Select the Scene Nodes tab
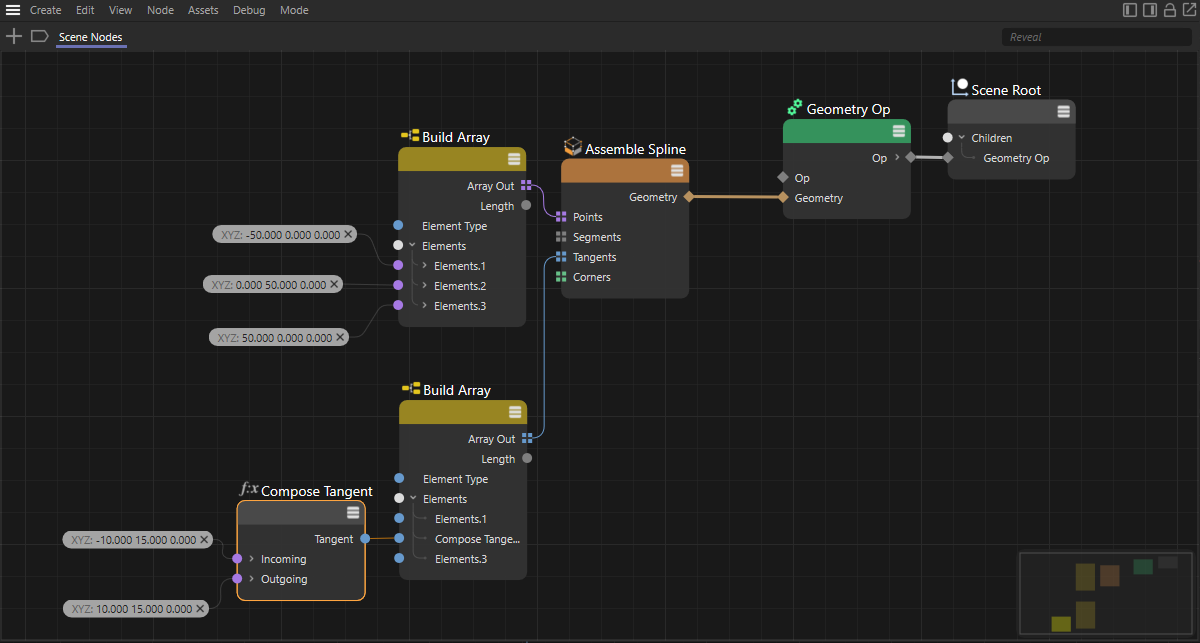The height and width of the screenshot is (643, 1200). point(91,37)
